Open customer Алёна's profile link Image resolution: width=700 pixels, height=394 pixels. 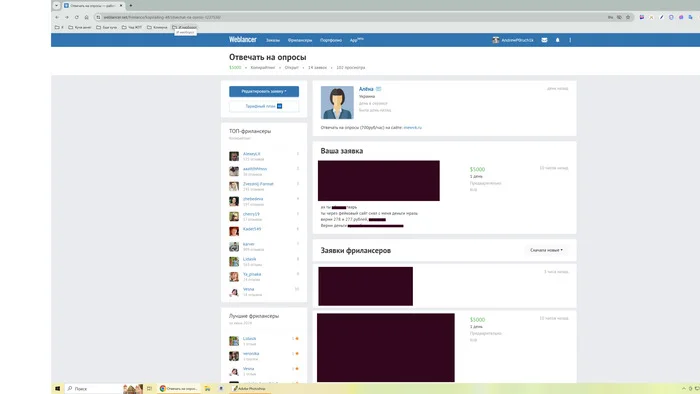coord(366,89)
